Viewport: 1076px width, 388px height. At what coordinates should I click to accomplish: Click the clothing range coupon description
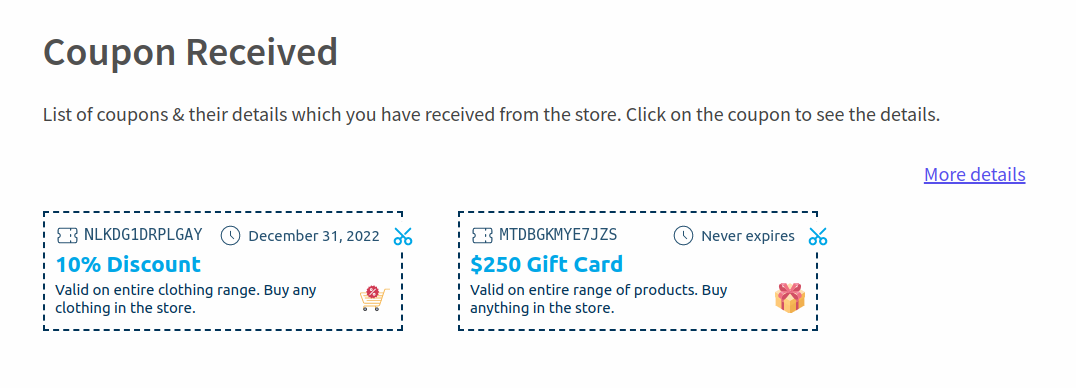186,299
